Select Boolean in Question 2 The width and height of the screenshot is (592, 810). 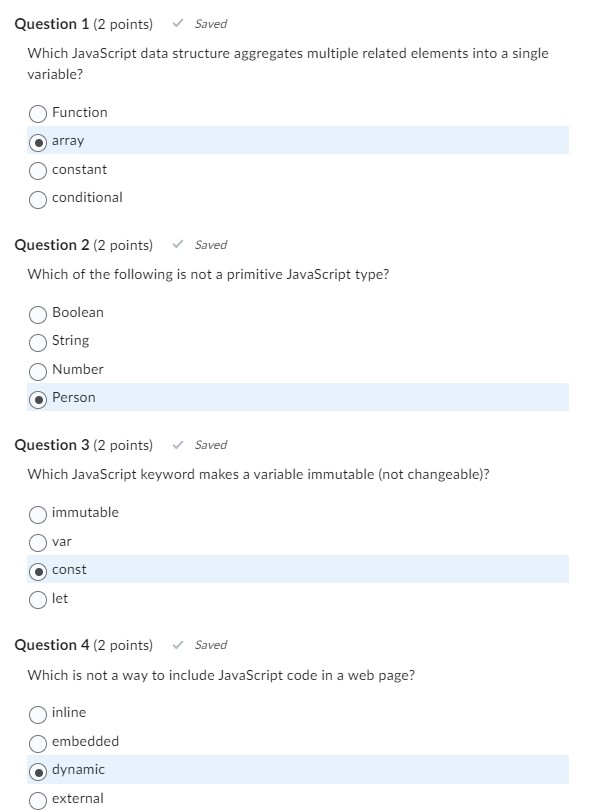click(x=37, y=313)
